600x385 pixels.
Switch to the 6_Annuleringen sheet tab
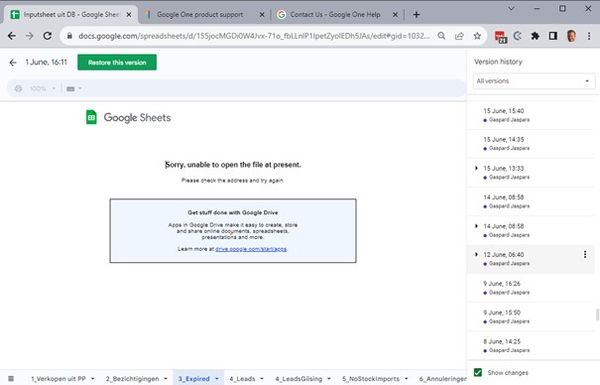[x=443, y=378]
